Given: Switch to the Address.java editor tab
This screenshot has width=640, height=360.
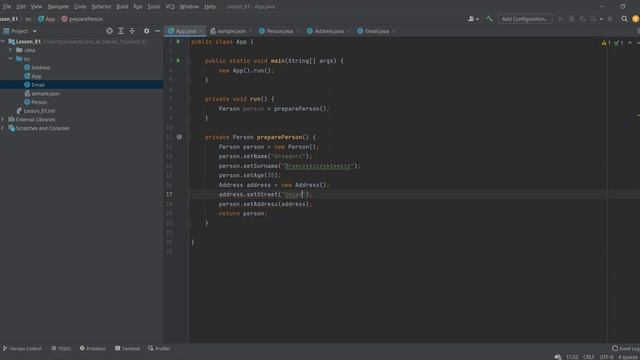Looking at the screenshot, I should pos(329,31).
